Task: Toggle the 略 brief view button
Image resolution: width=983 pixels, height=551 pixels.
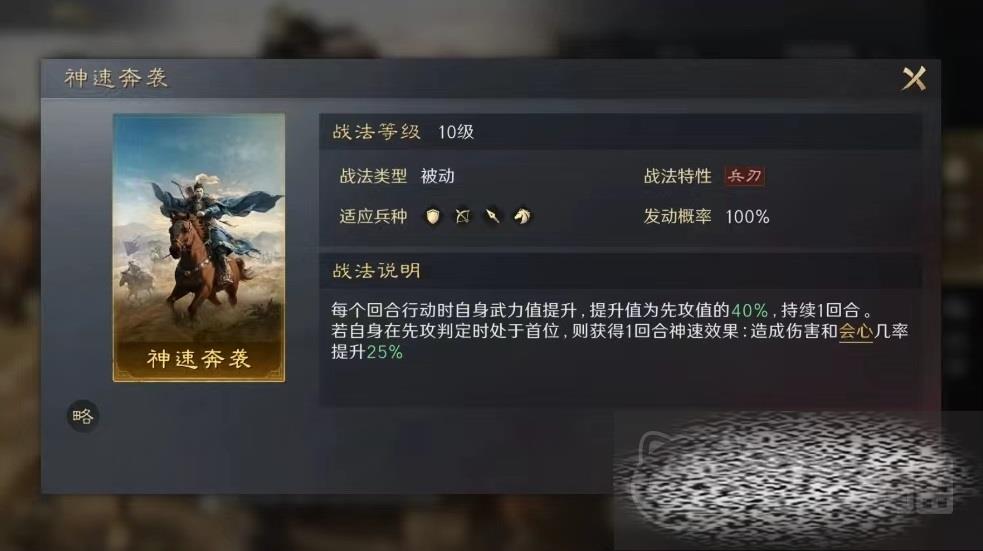Action: pos(83,416)
